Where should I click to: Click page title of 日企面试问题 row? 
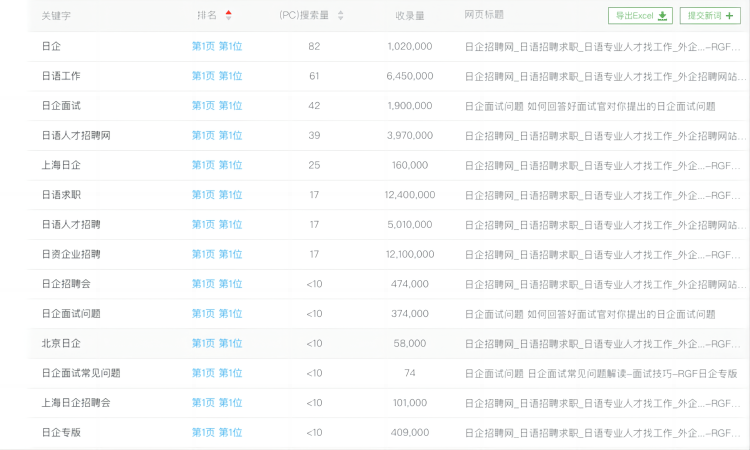[x=590, y=314]
